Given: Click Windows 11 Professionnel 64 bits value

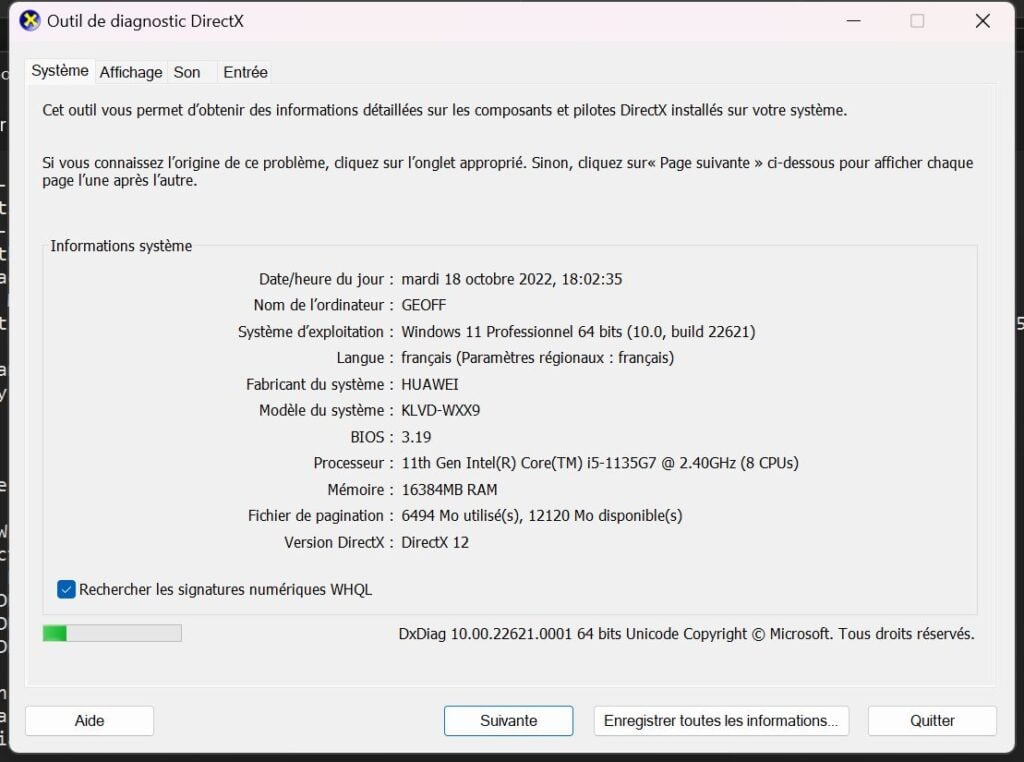Looking at the screenshot, I should [578, 332].
